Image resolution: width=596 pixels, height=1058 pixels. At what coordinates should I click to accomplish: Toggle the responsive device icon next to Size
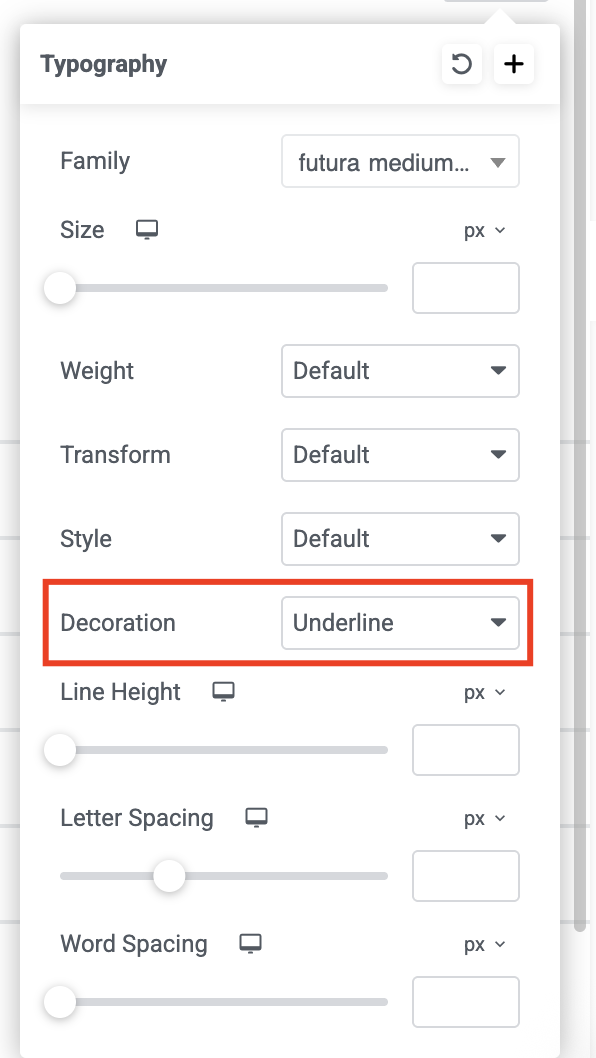coord(147,229)
